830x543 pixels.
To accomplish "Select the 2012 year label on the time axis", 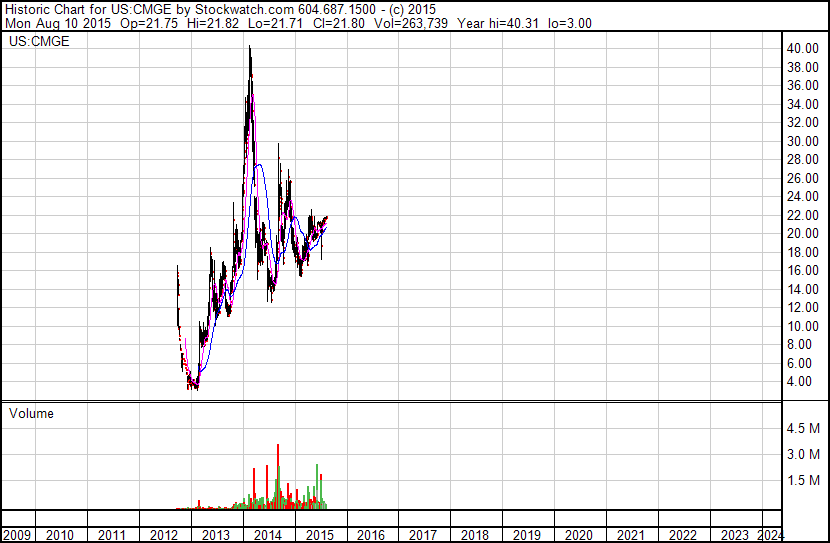I will (x=163, y=535).
